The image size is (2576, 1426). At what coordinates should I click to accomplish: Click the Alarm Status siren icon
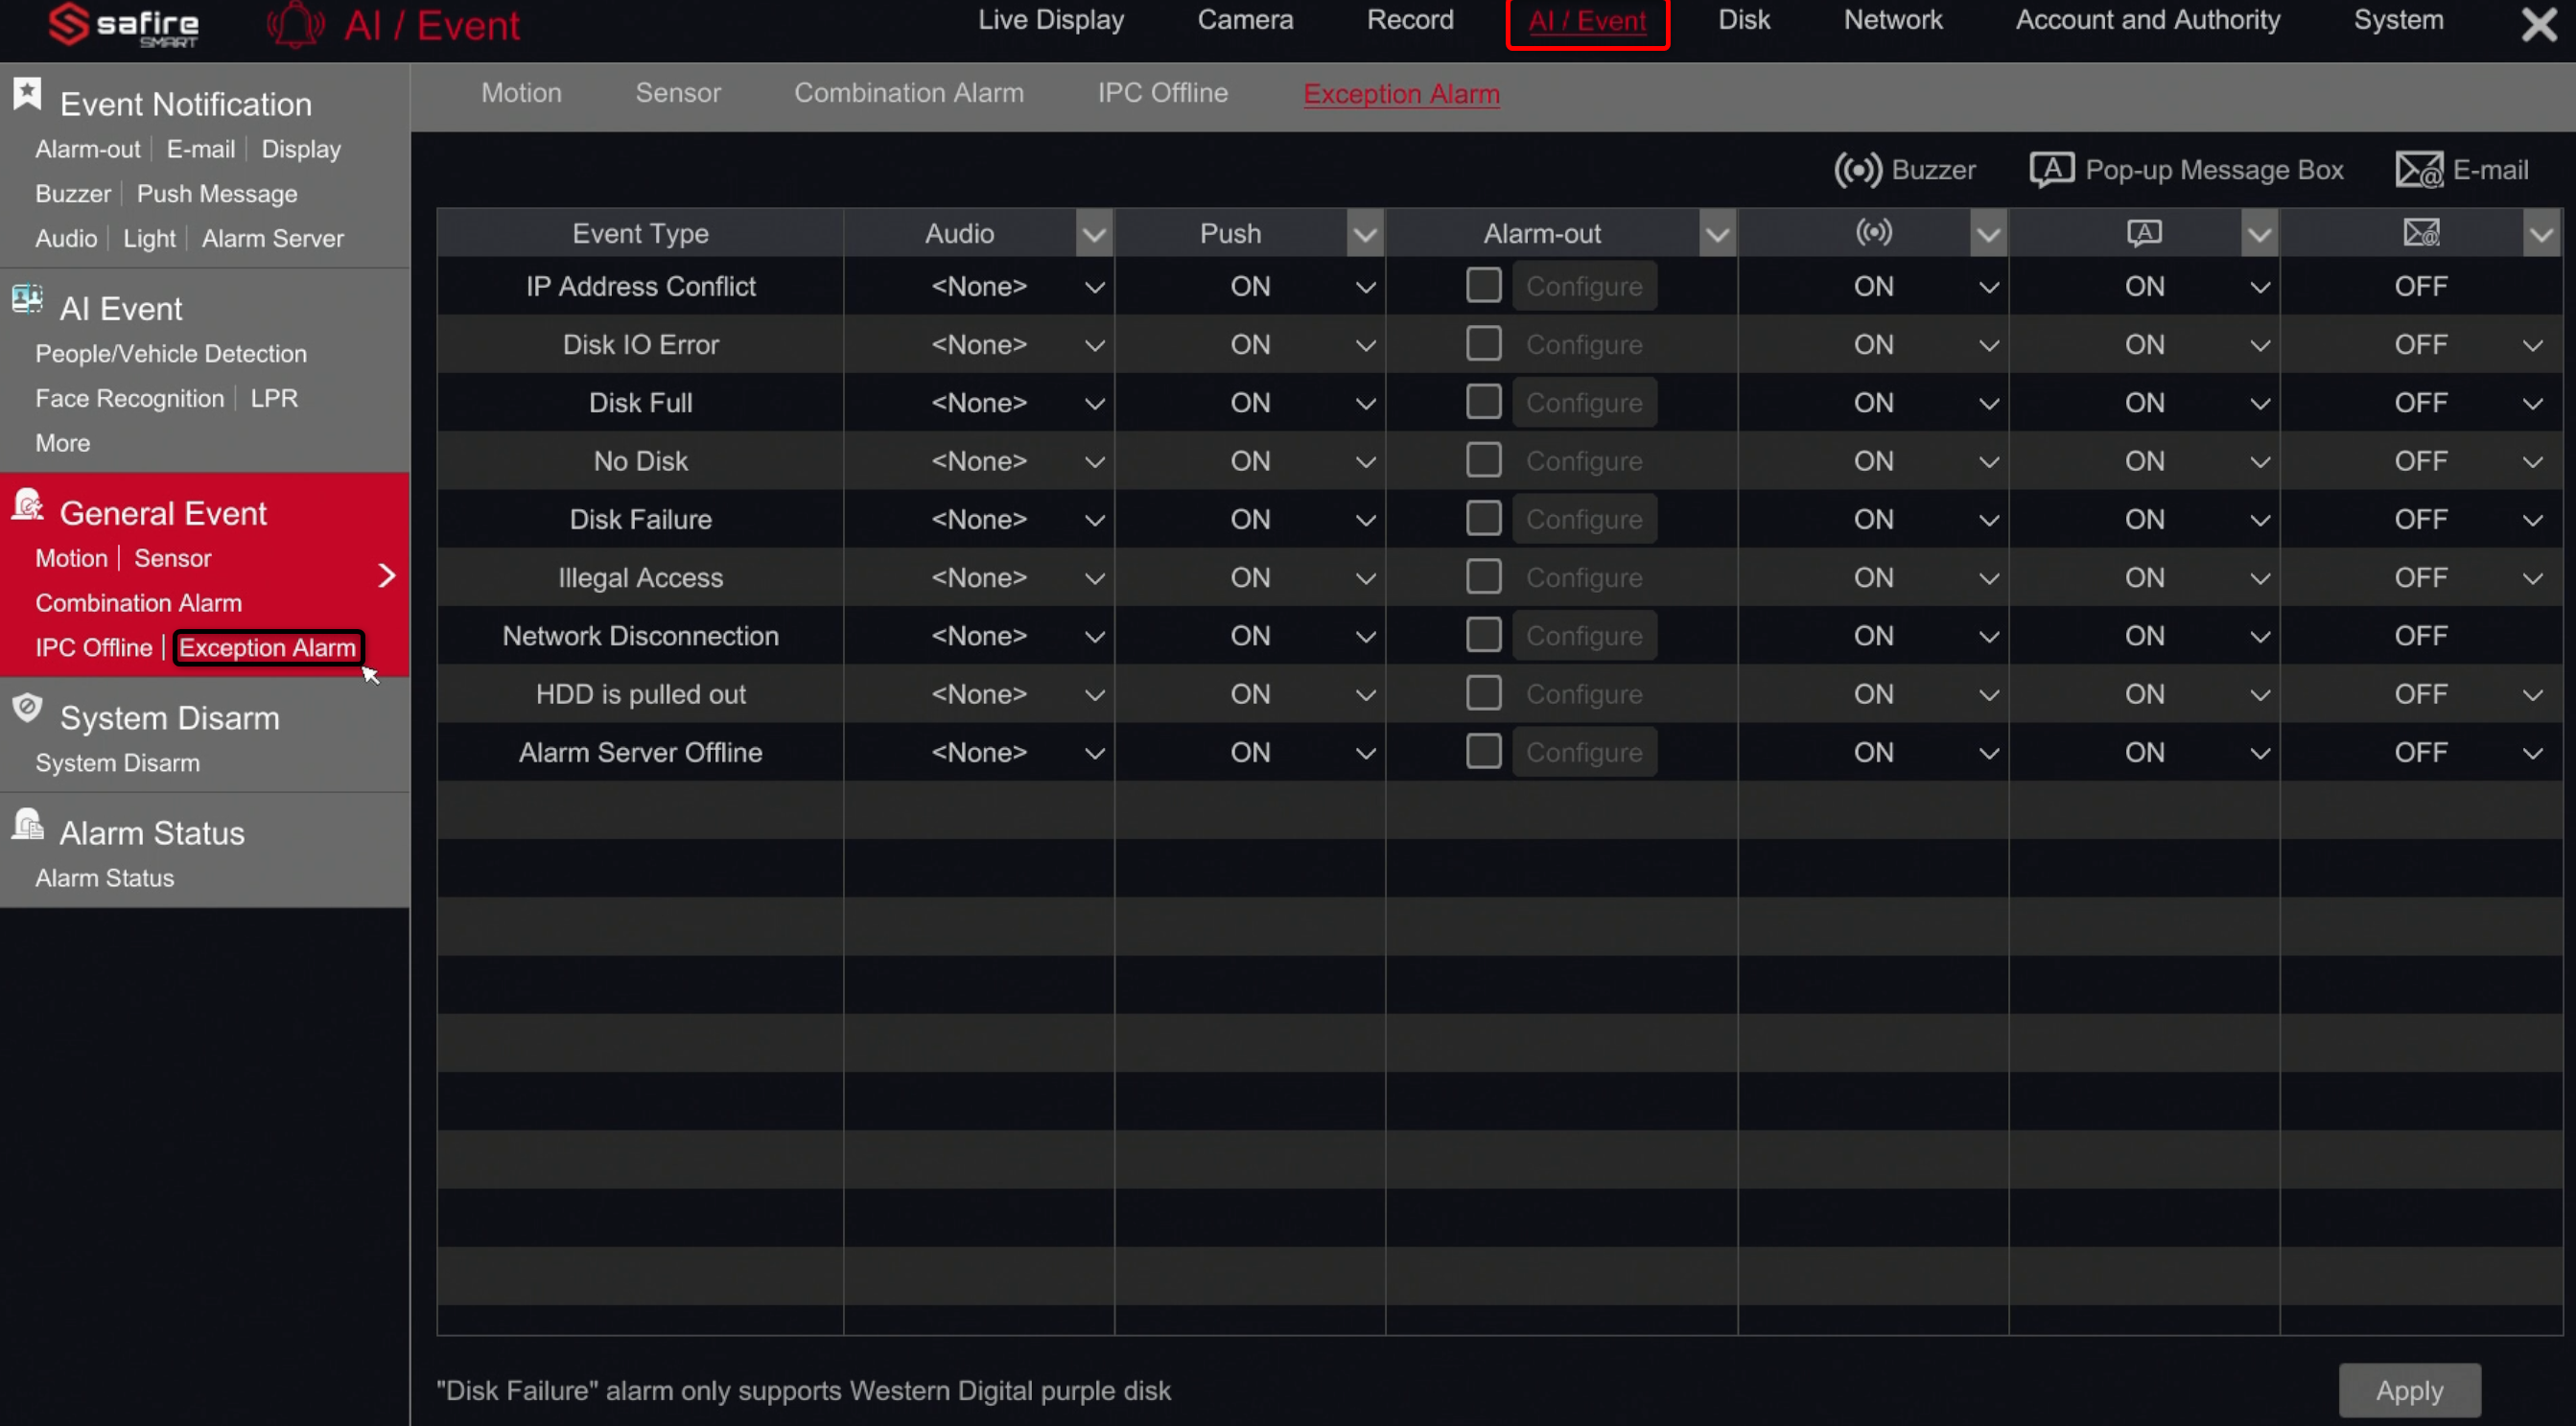pos(27,823)
